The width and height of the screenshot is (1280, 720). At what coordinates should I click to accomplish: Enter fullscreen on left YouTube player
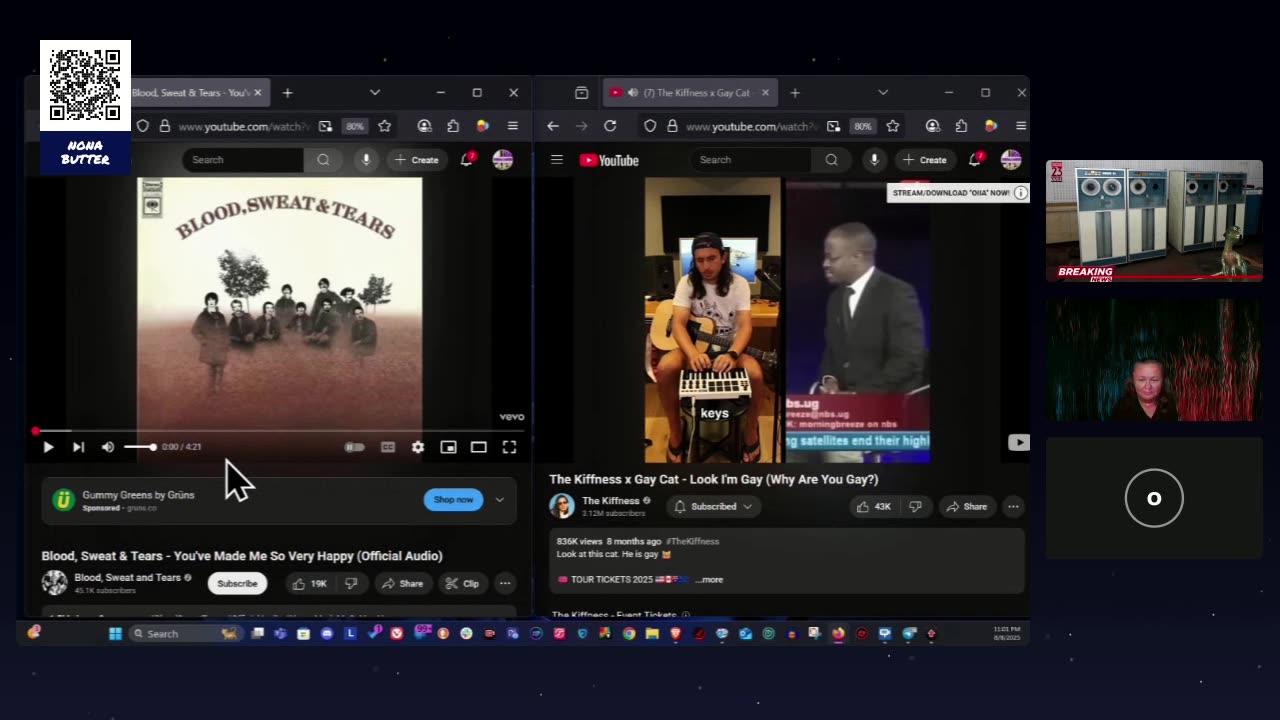pos(509,447)
